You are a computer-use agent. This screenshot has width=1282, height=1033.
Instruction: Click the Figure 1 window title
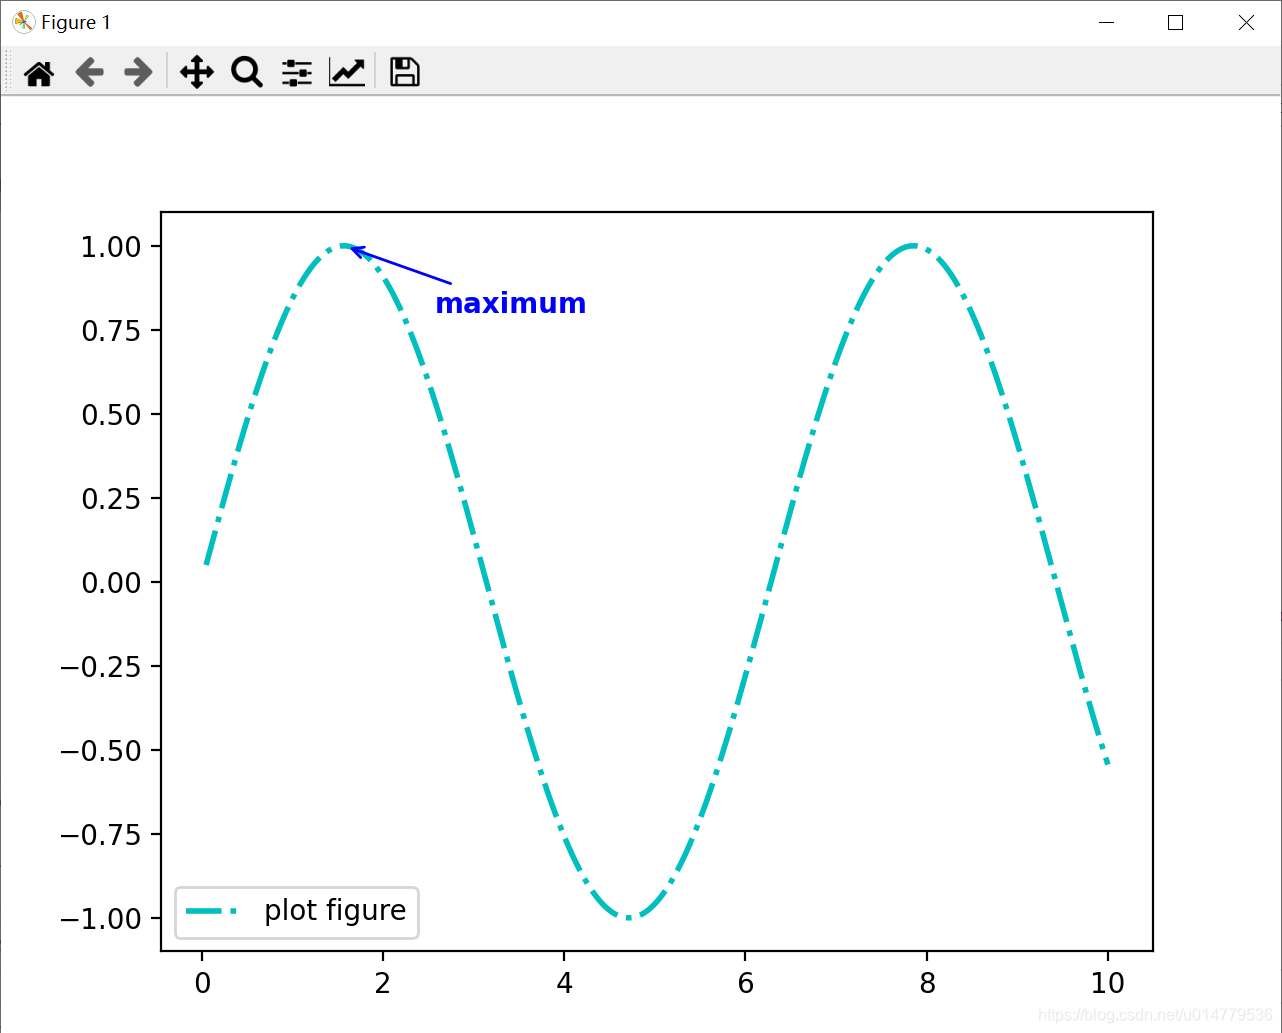tap(76, 22)
